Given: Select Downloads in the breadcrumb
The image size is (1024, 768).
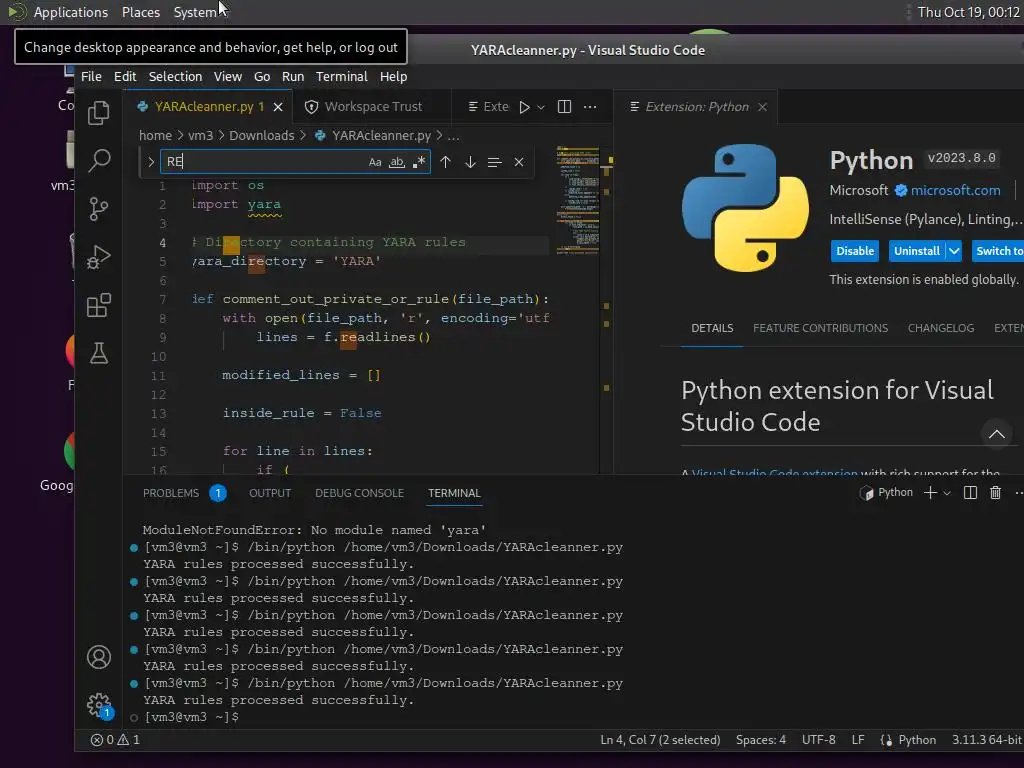Looking at the screenshot, I should tap(261, 136).
